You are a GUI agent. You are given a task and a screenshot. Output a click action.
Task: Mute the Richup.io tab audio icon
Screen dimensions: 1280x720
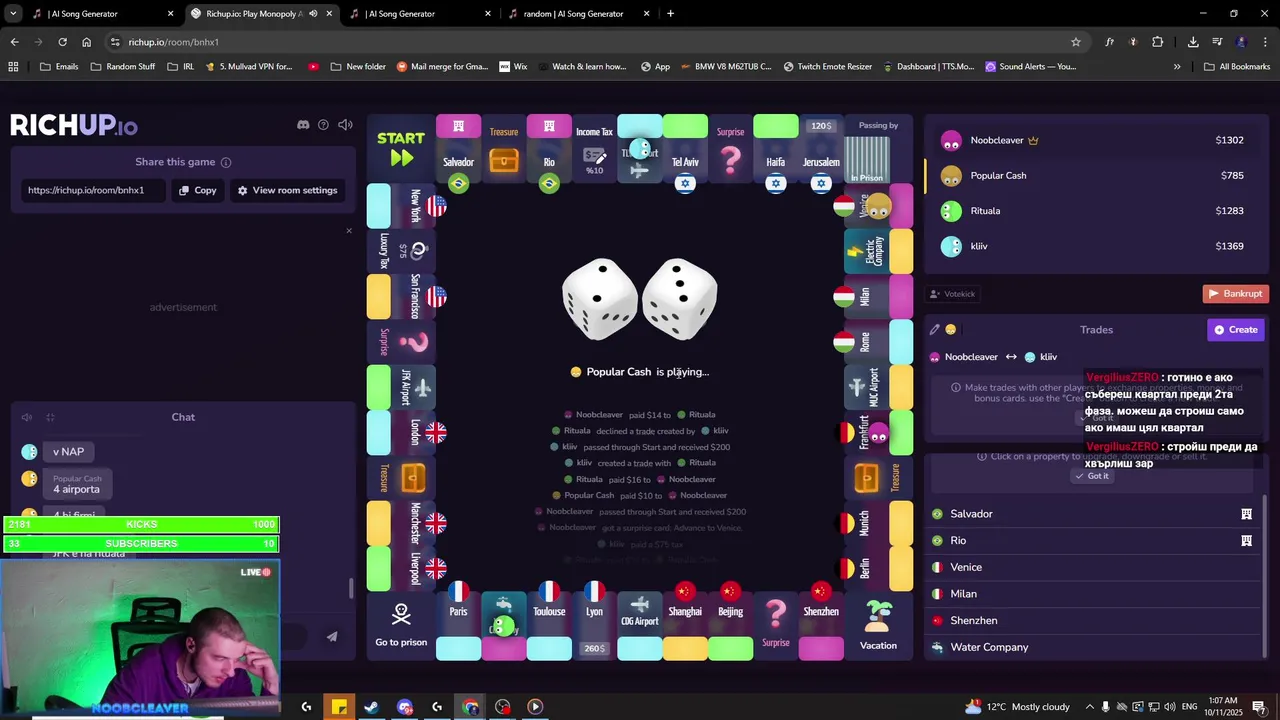pos(313,14)
